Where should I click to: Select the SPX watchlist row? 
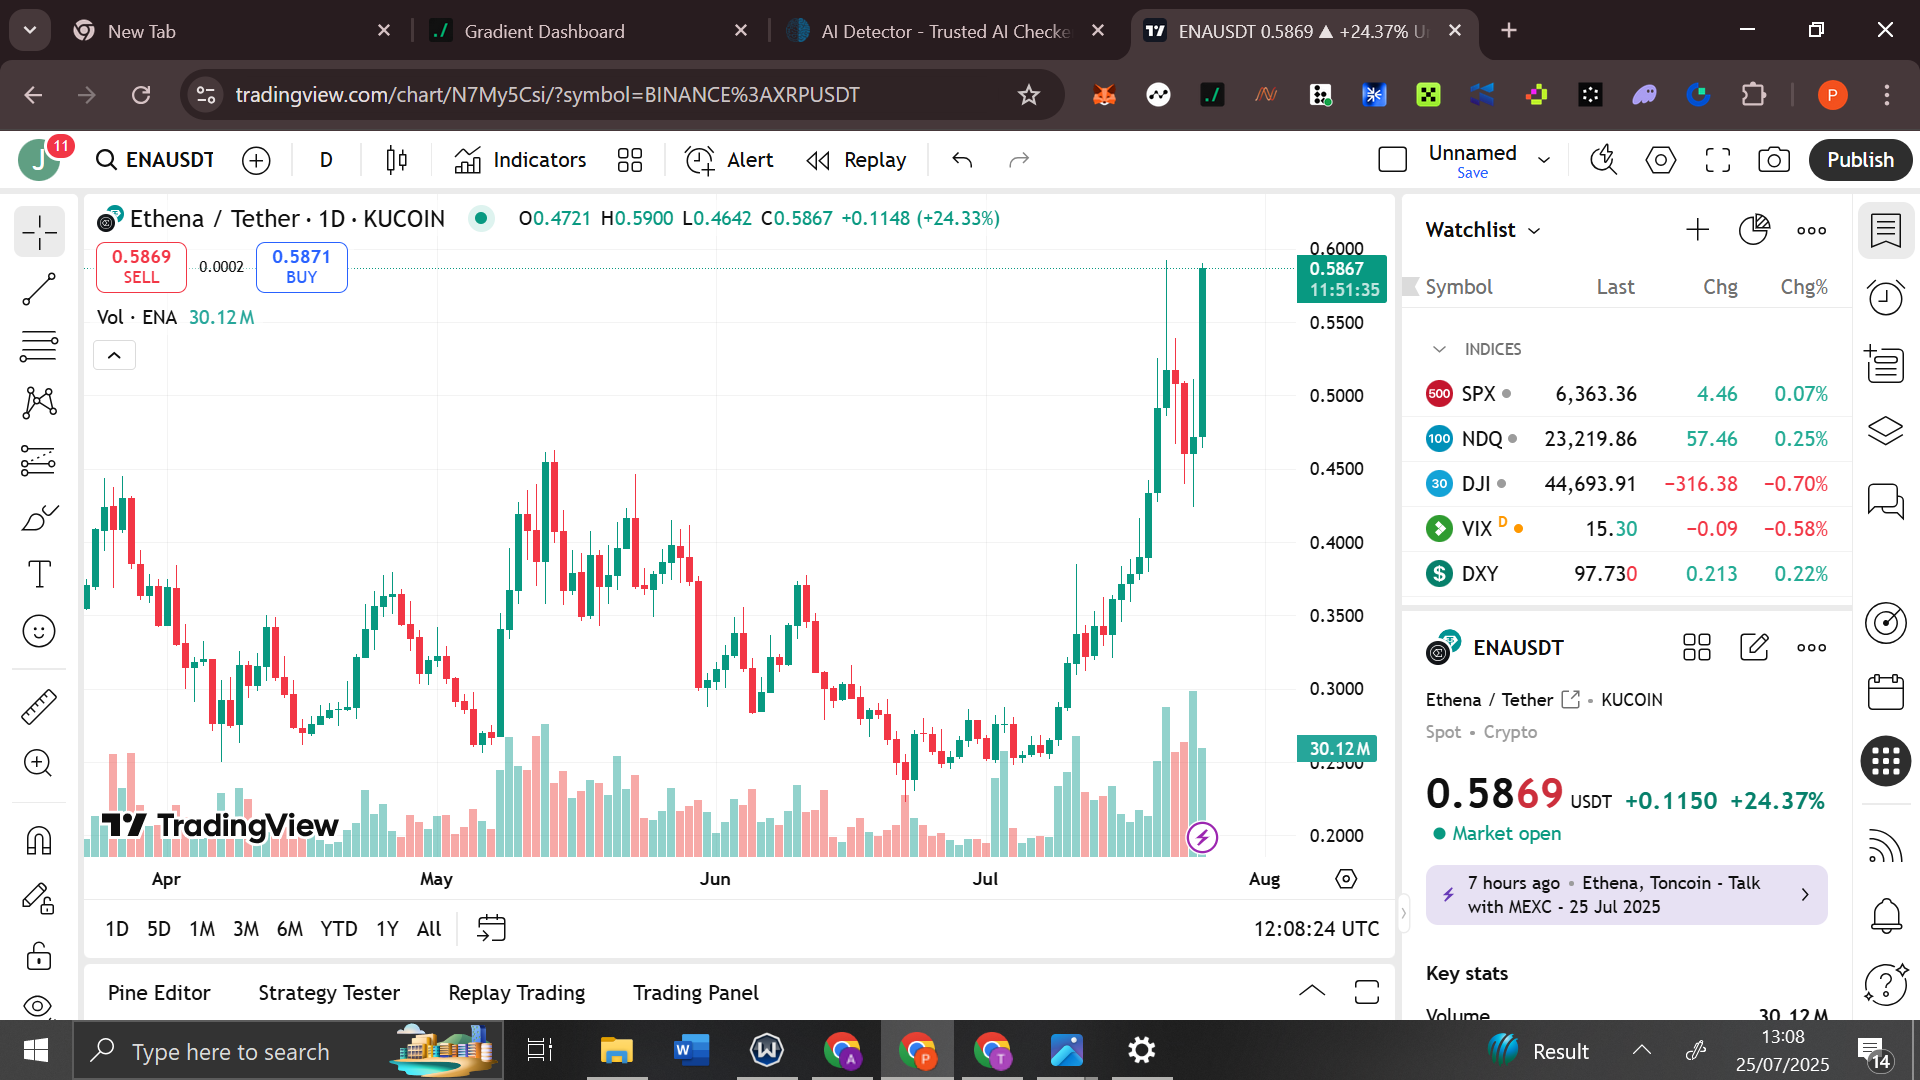pyautogui.click(x=1627, y=394)
